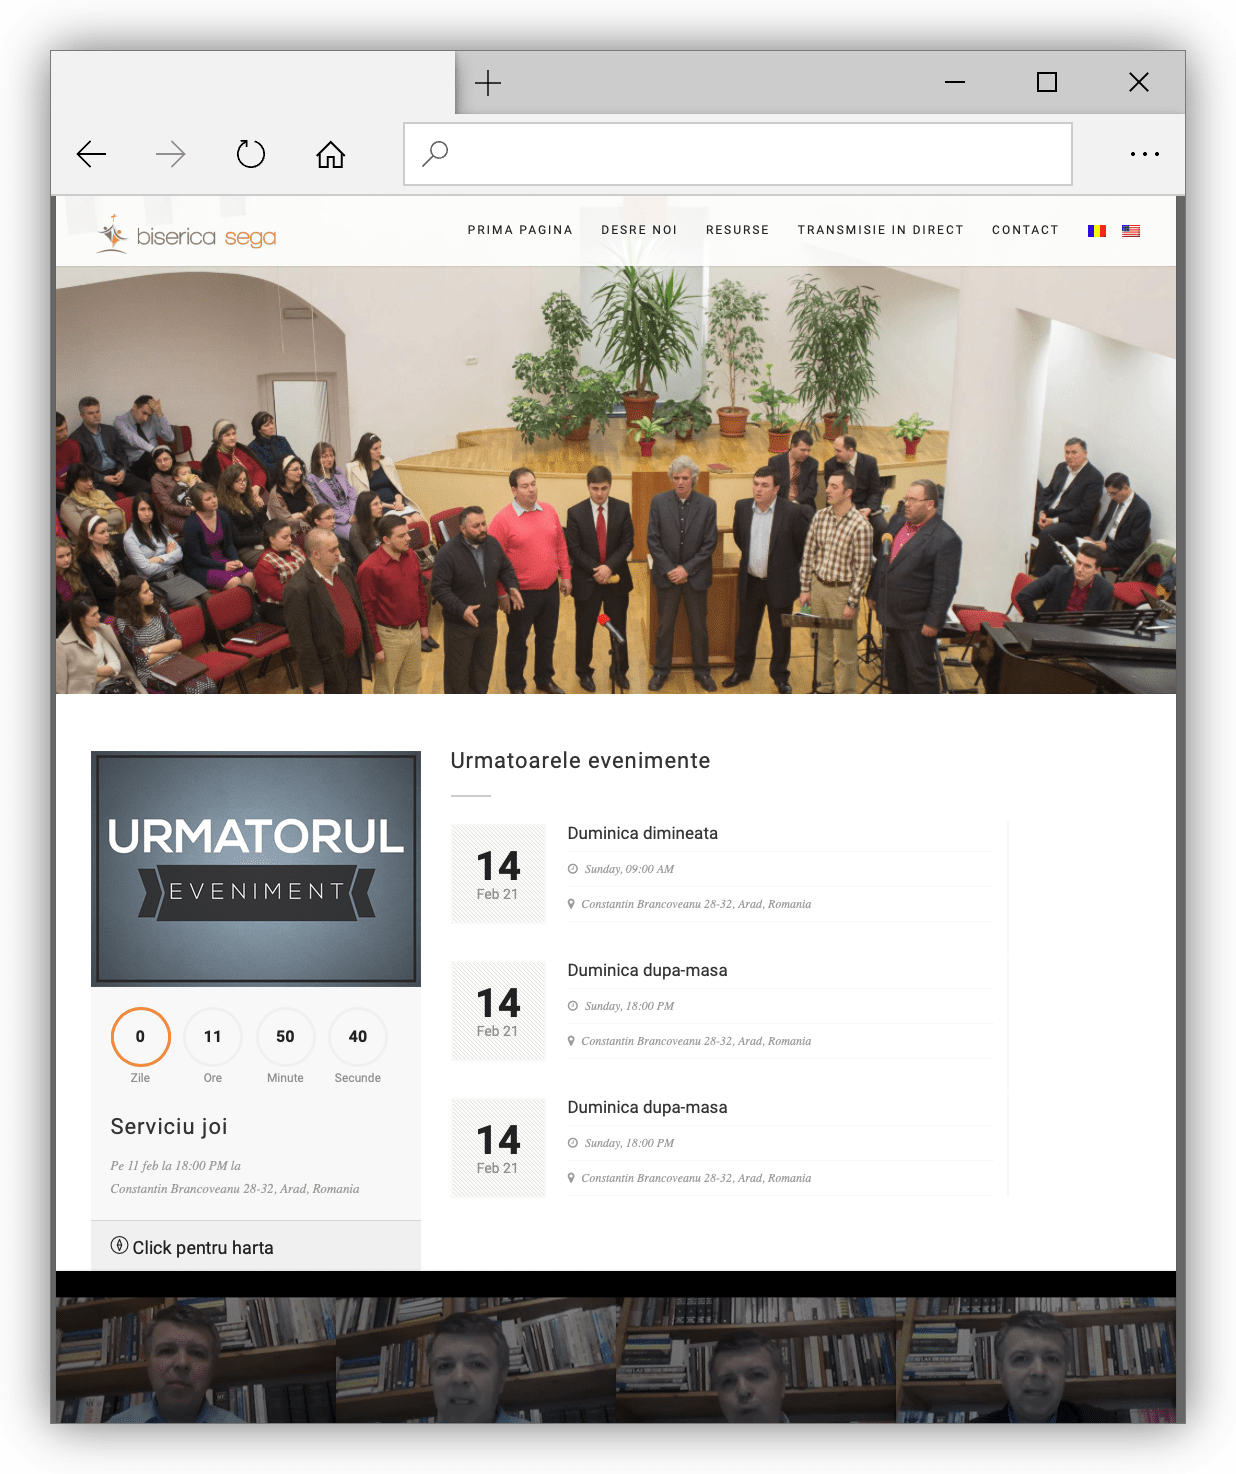Viewport: 1236px width, 1474px height.
Task: Open a new tab with plus icon
Action: pyautogui.click(x=488, y=82)
